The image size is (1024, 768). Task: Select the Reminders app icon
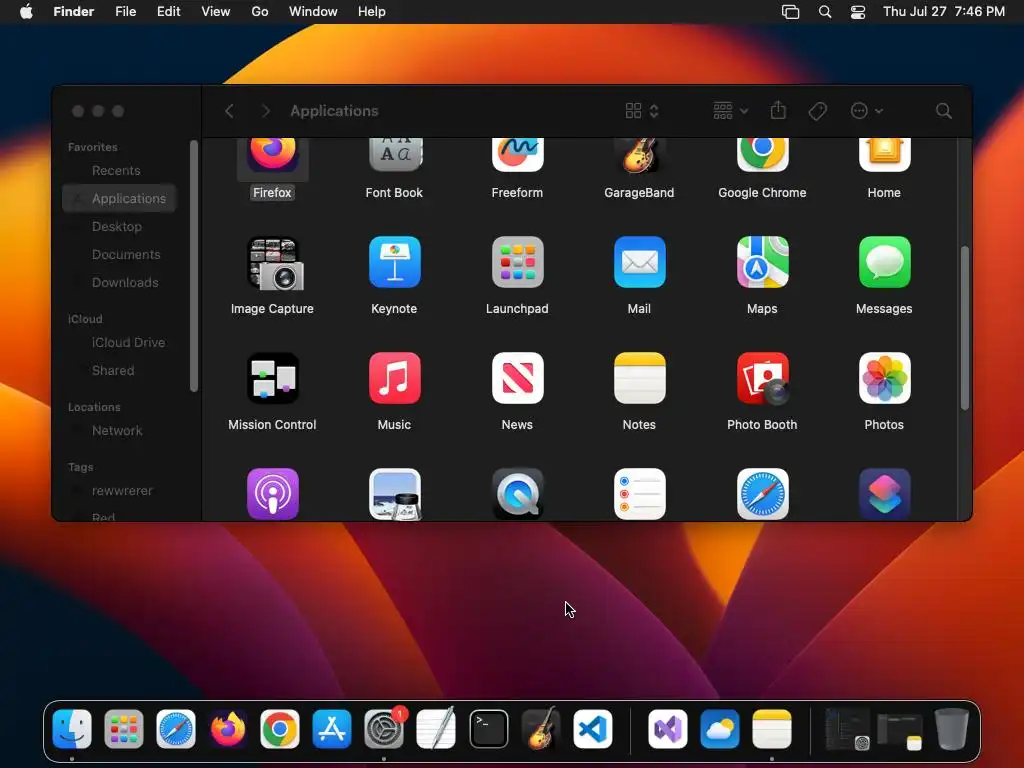coord(639,494)
